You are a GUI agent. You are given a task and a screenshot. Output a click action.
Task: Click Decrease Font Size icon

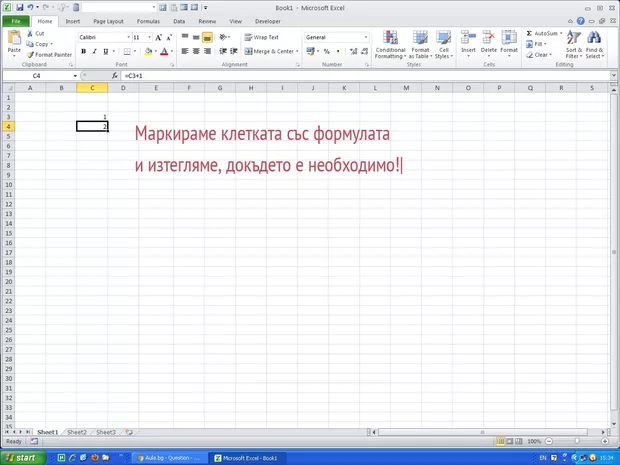tap(169, 38)
